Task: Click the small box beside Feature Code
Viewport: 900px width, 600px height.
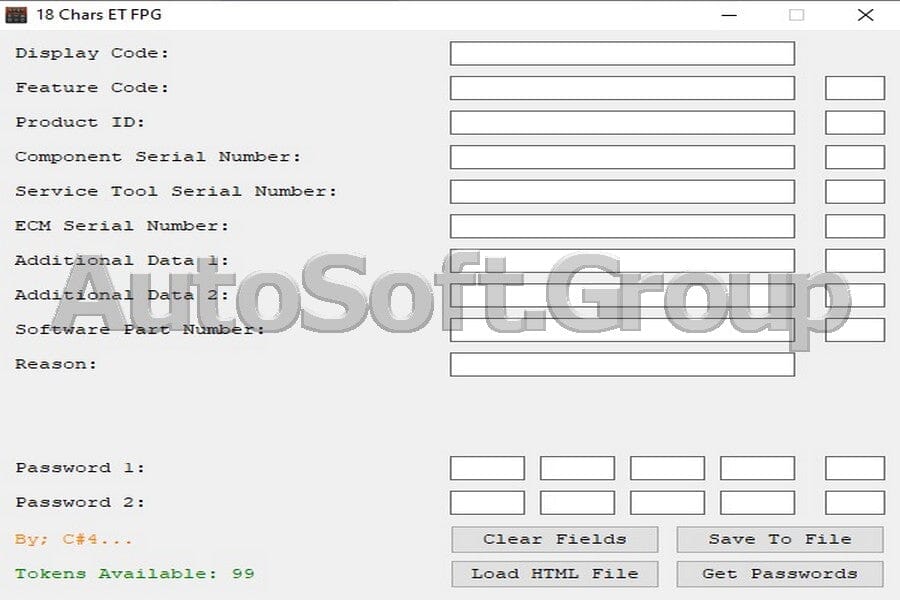Action: coord(855,87)
